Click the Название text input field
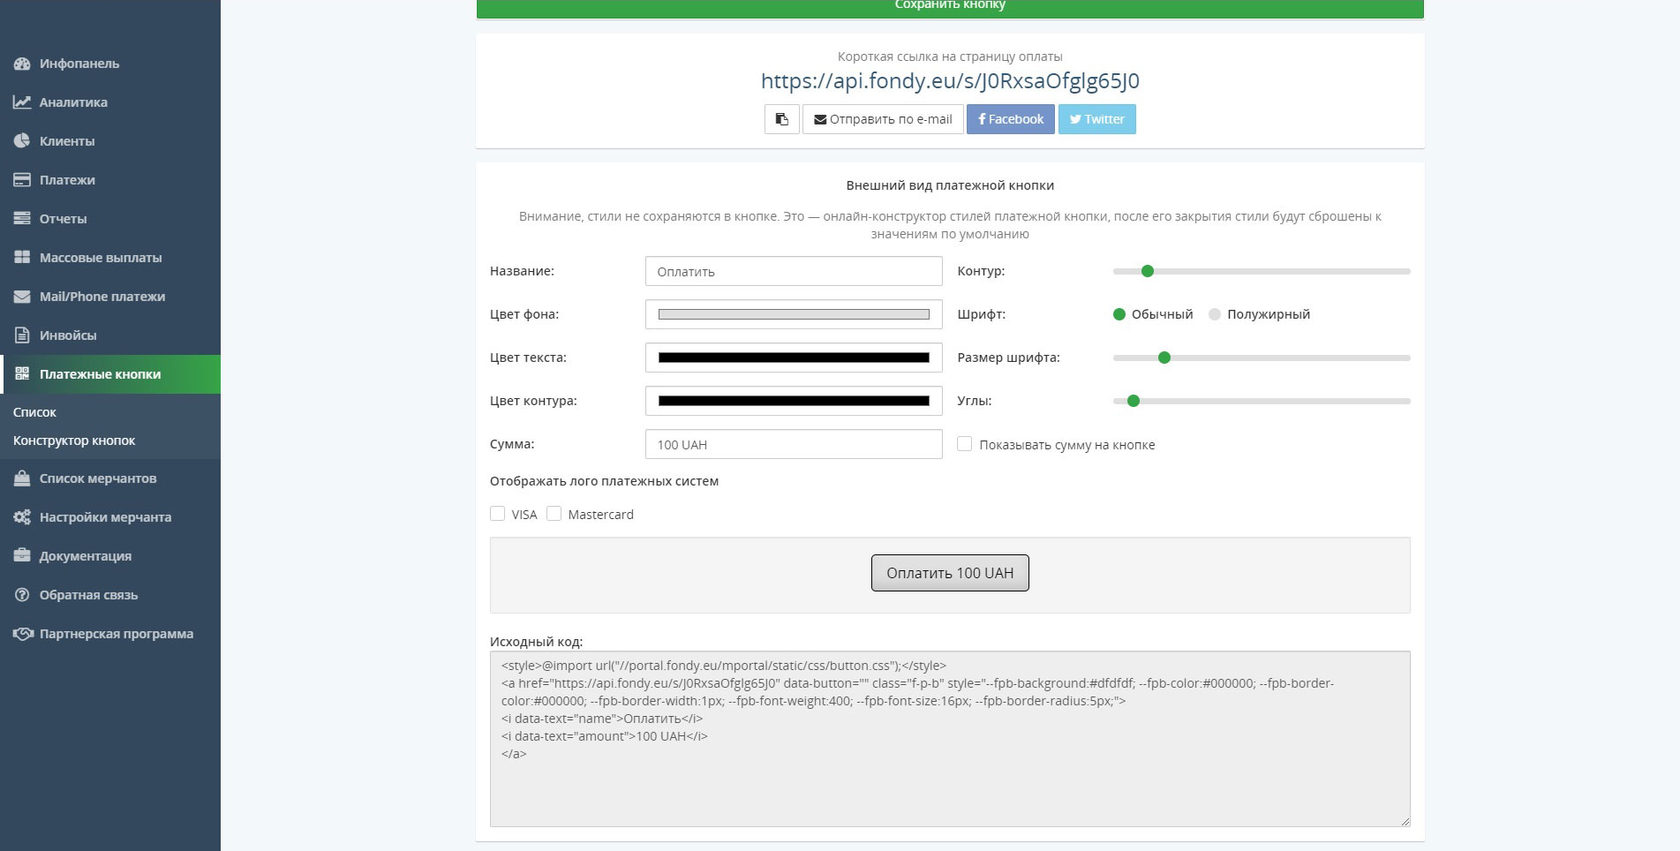1680x851 pixels. point(793,272)
